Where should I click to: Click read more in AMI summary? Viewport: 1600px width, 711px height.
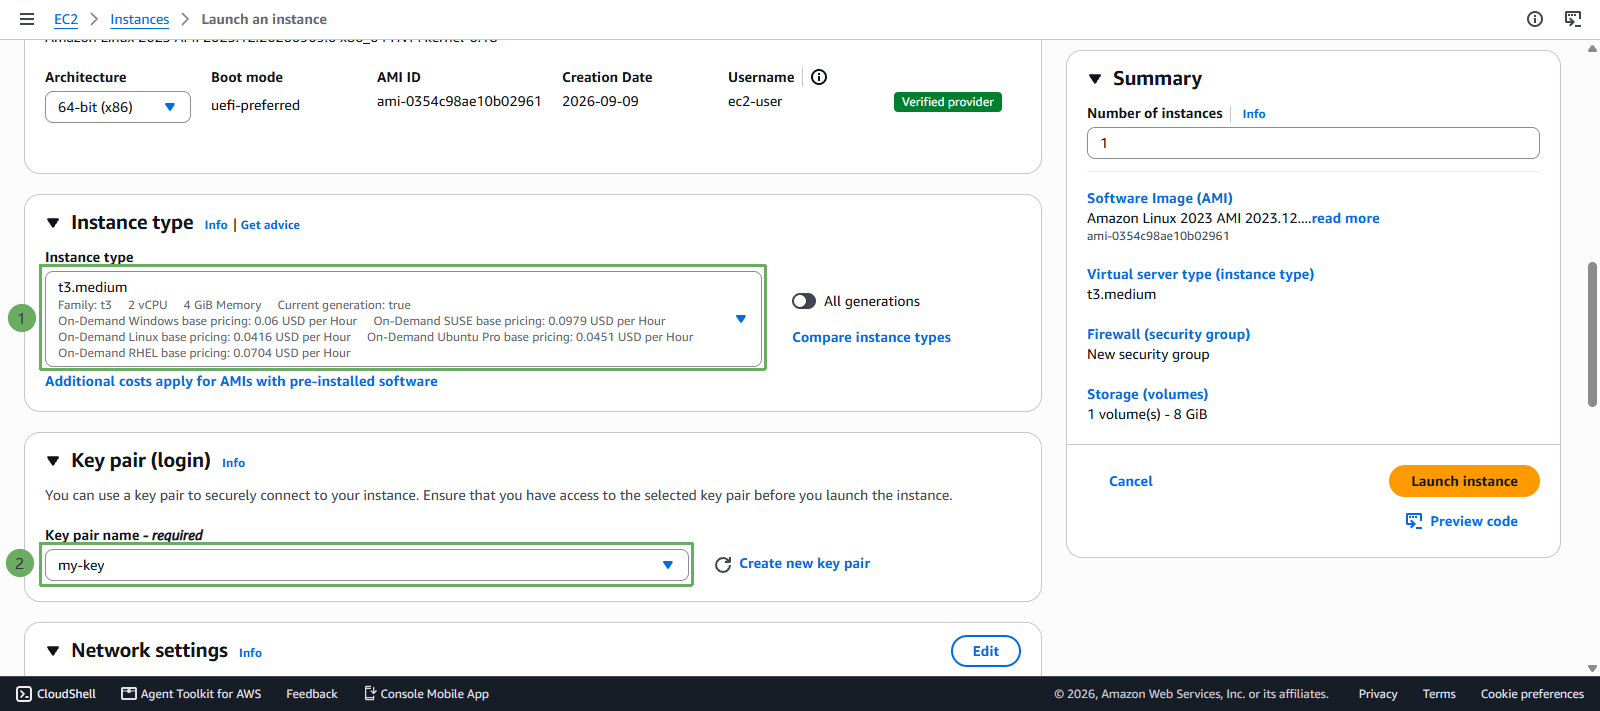1345,218
